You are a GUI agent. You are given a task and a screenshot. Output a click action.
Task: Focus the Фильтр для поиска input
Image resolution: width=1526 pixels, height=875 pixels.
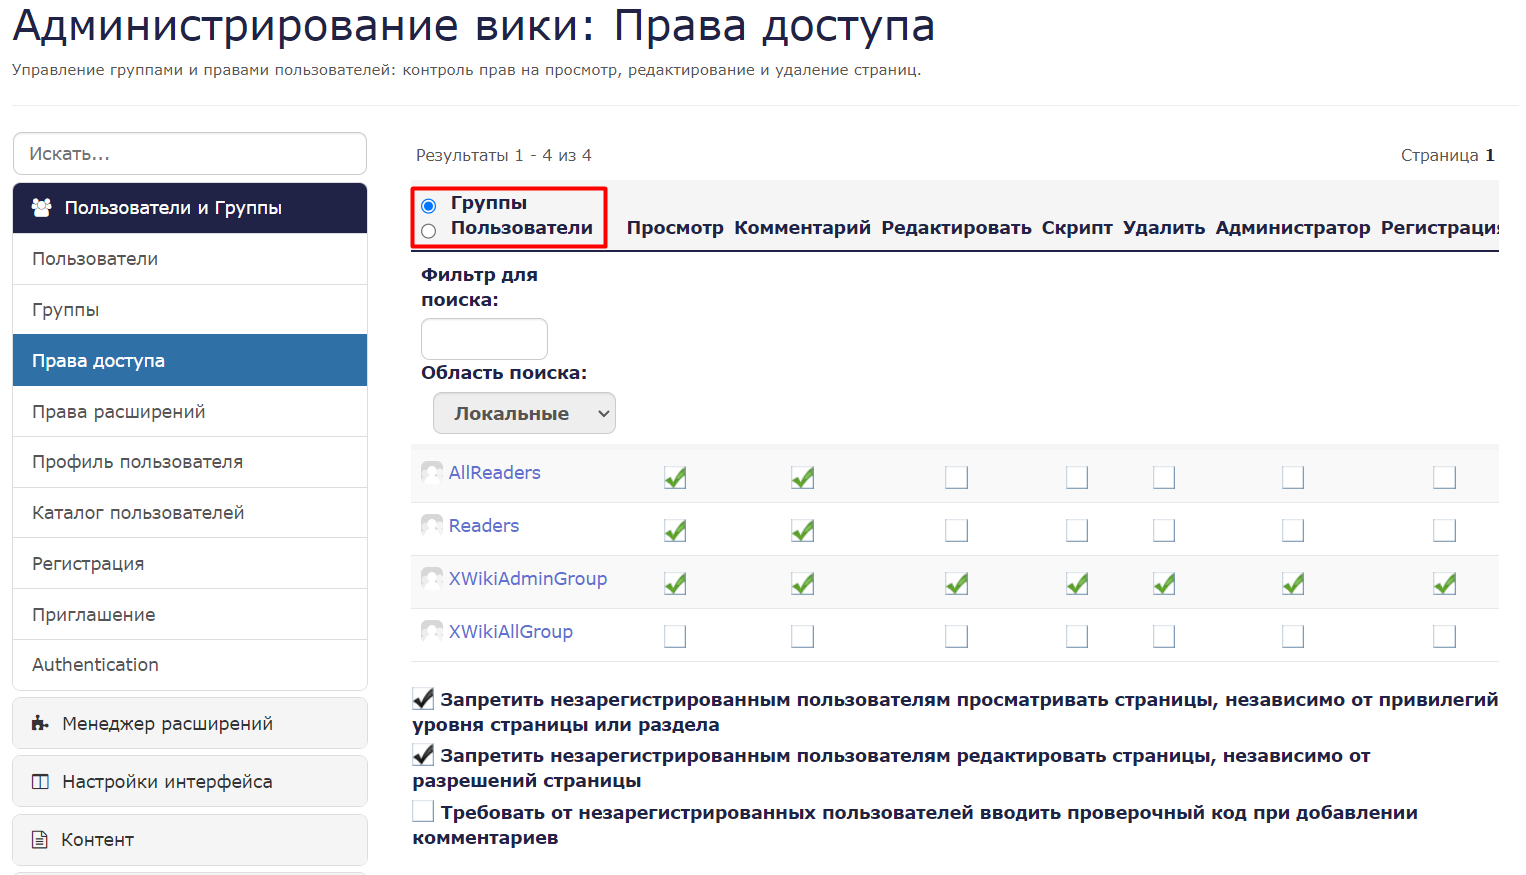click(x=484, y=339)
